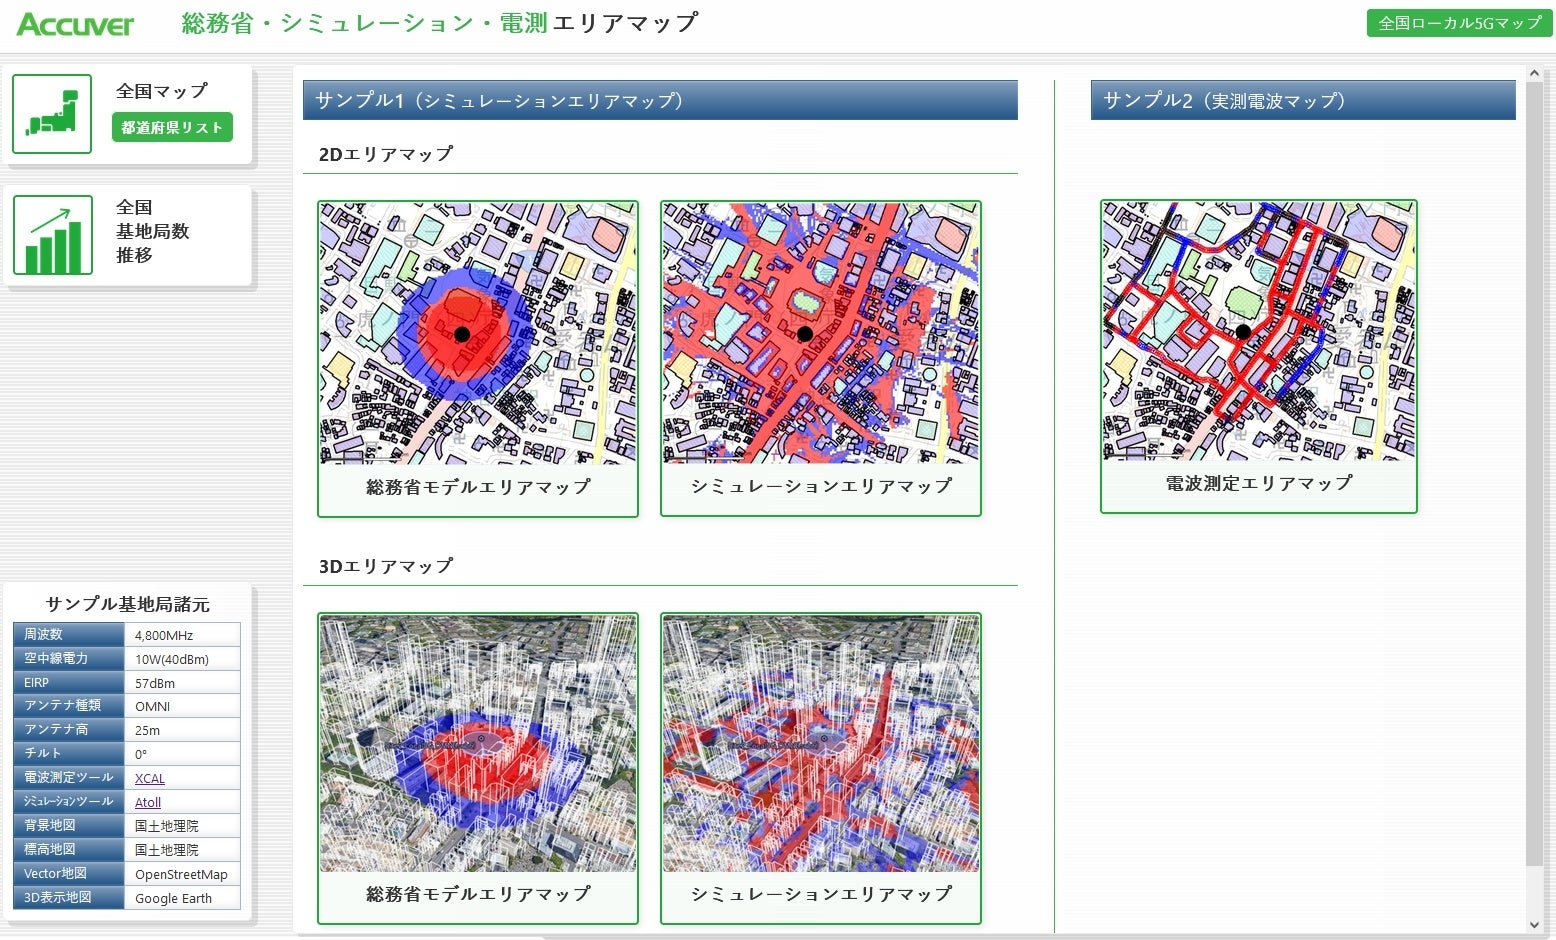
Task: Click the 2Dエリアマップ section heading
Action: (x=386, y=154)
